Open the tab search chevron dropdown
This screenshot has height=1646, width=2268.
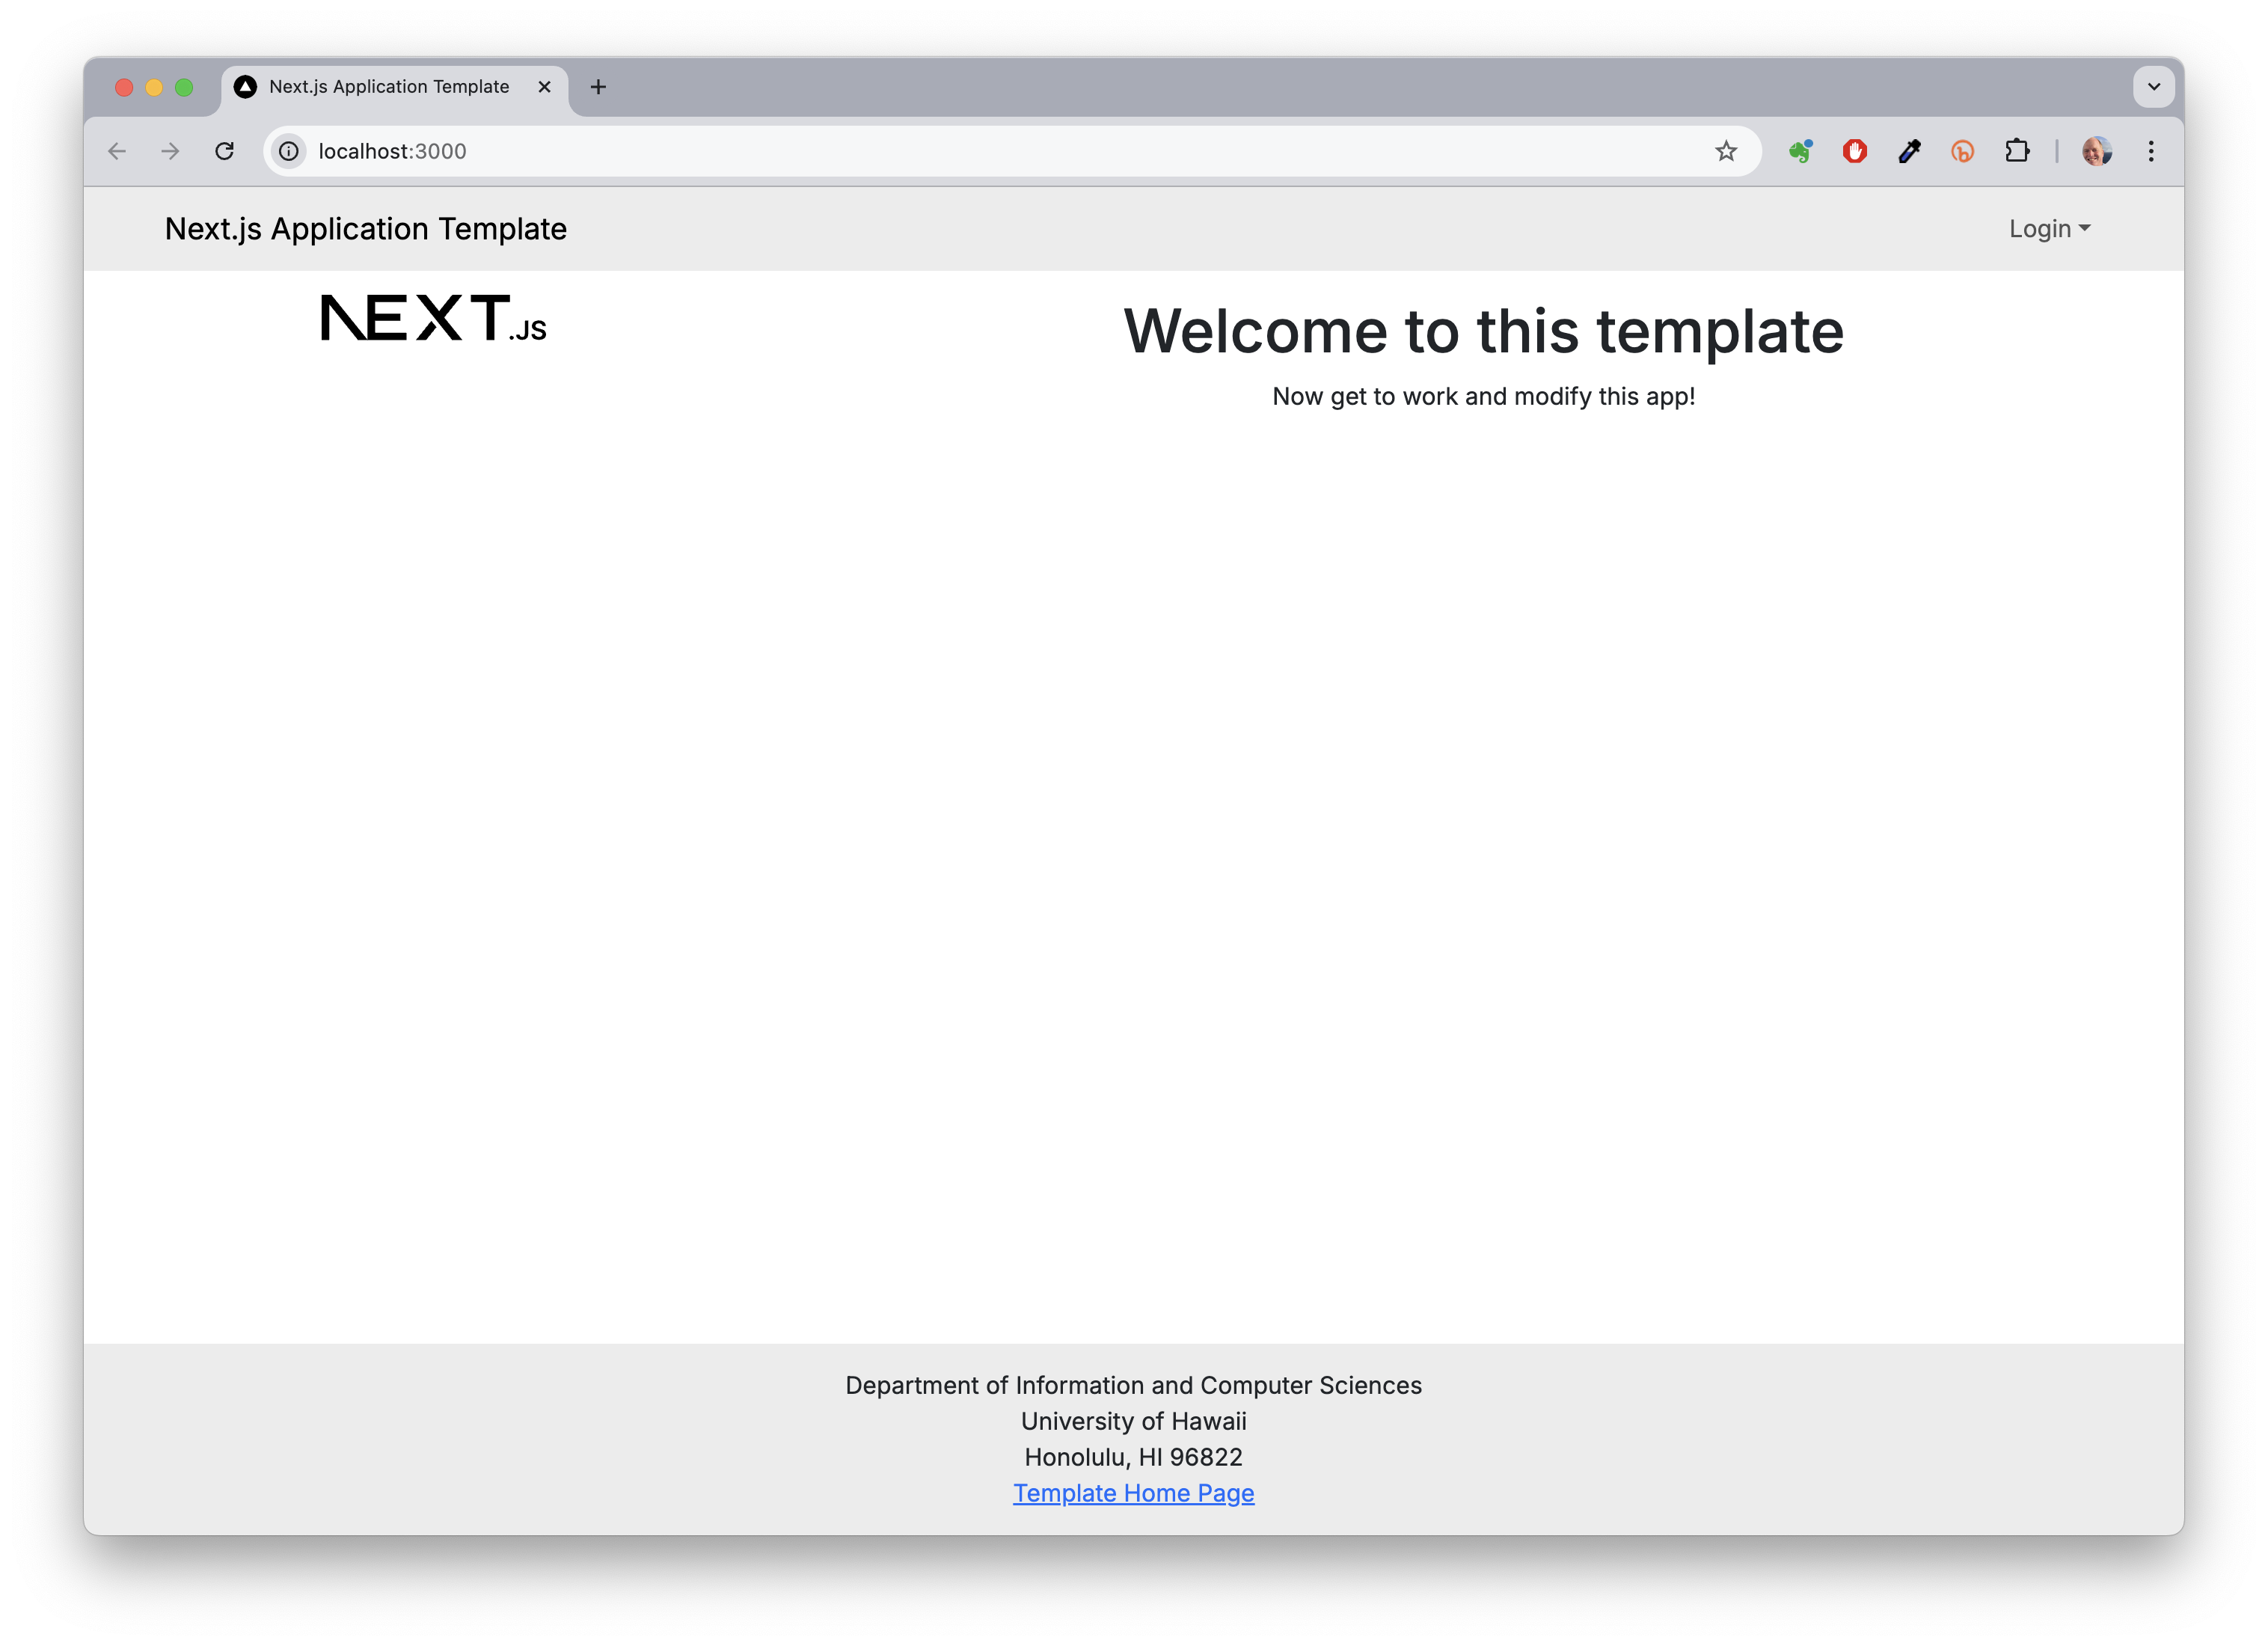[2153, 87]
